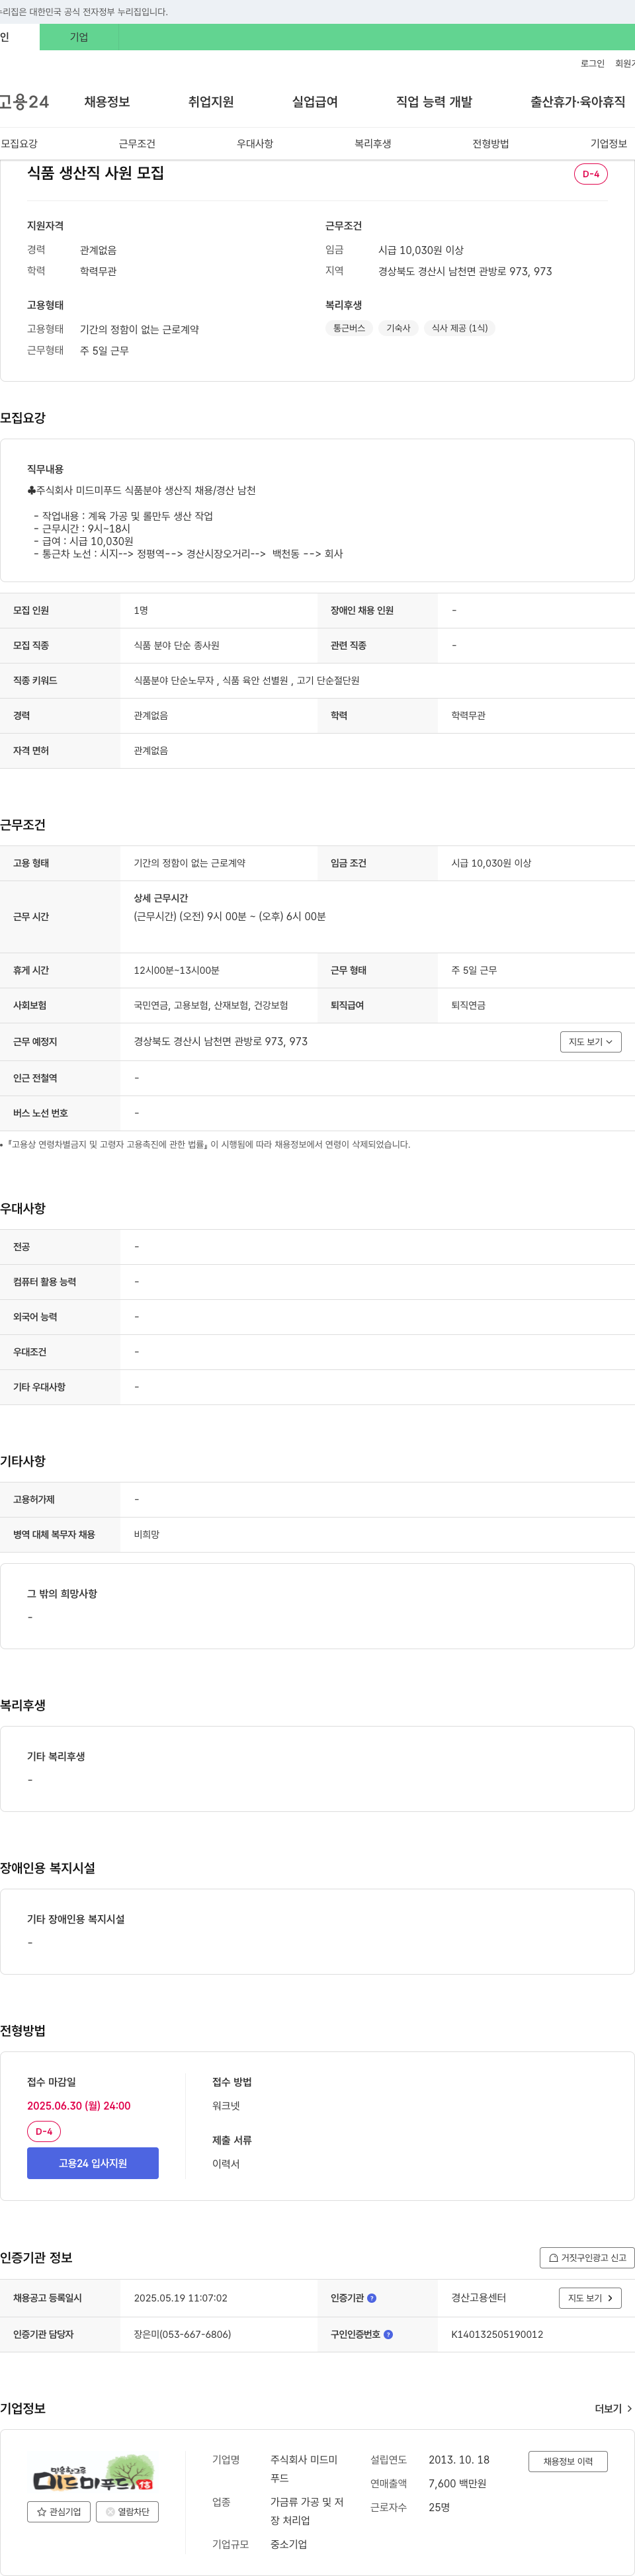635x2576 pixels.
Task: Jump to 전형방법 section tab
Action: 491,144
